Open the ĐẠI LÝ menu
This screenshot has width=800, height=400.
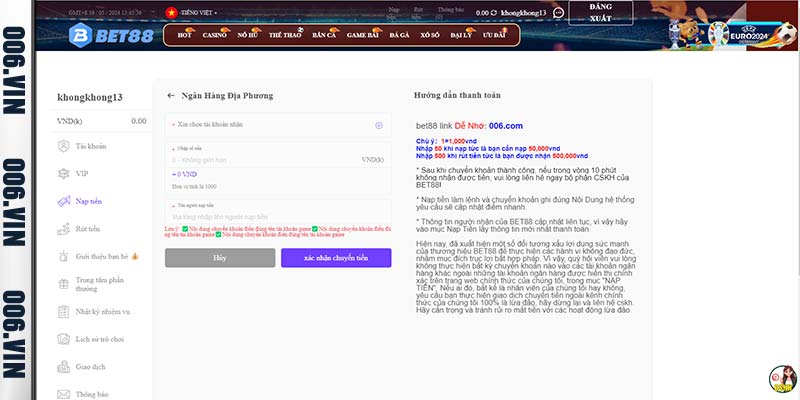462,35
